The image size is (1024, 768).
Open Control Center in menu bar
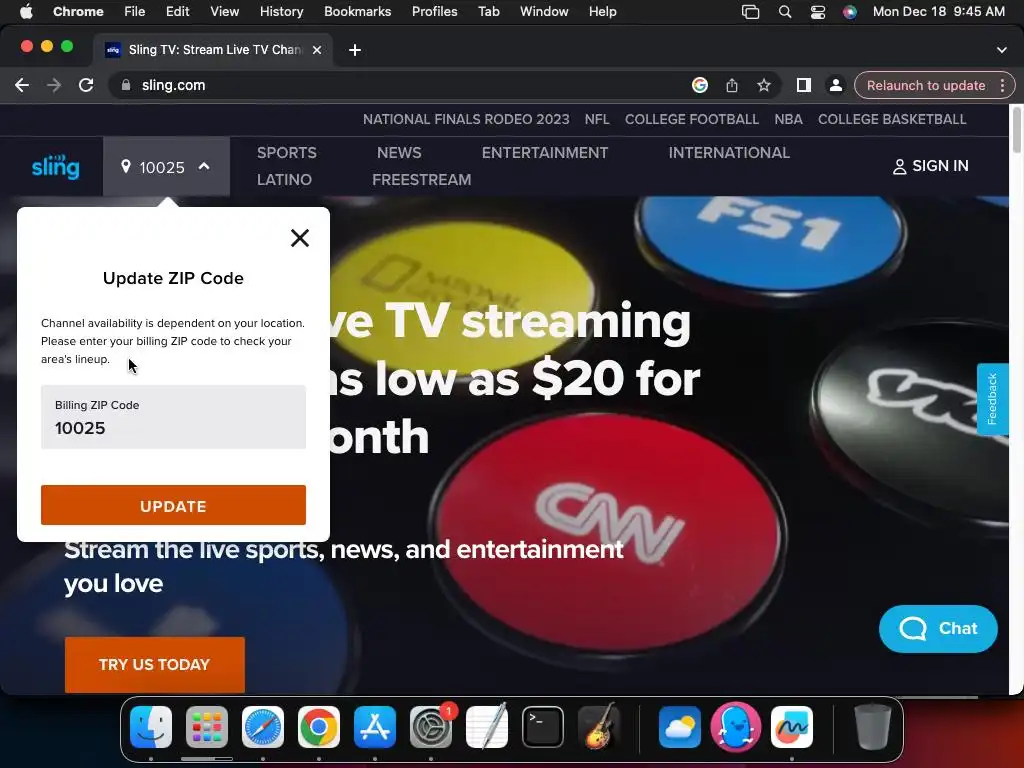point(818,12)
